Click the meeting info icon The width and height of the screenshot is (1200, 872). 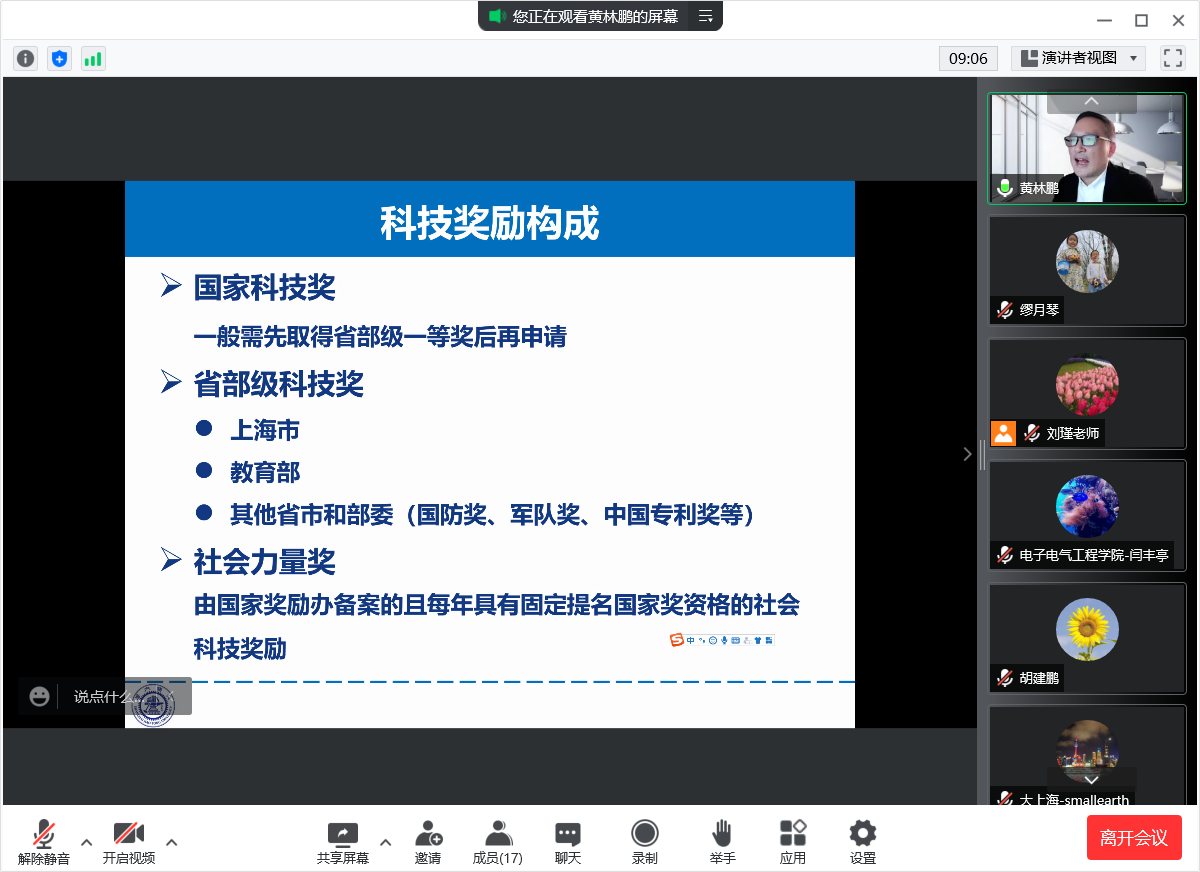click(x=26, y=59)
